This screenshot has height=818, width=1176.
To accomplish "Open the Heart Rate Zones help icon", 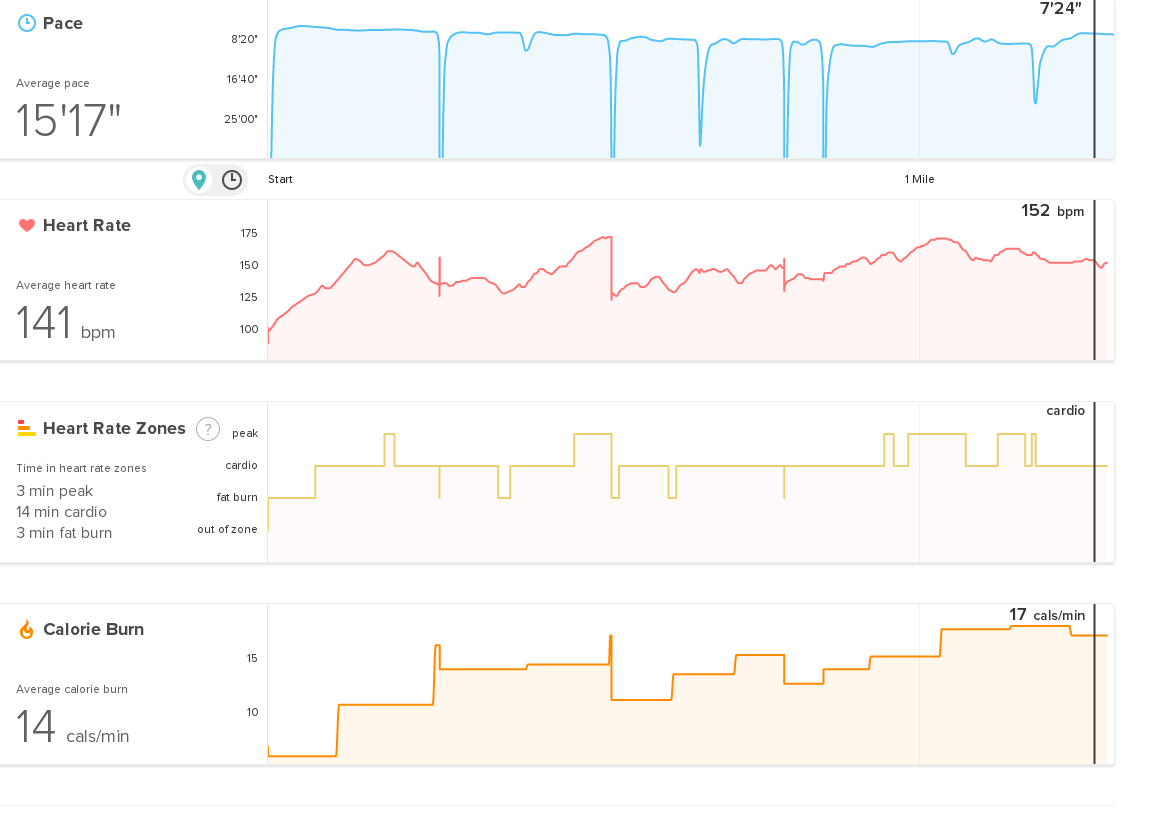I will (x=208, y=429).
